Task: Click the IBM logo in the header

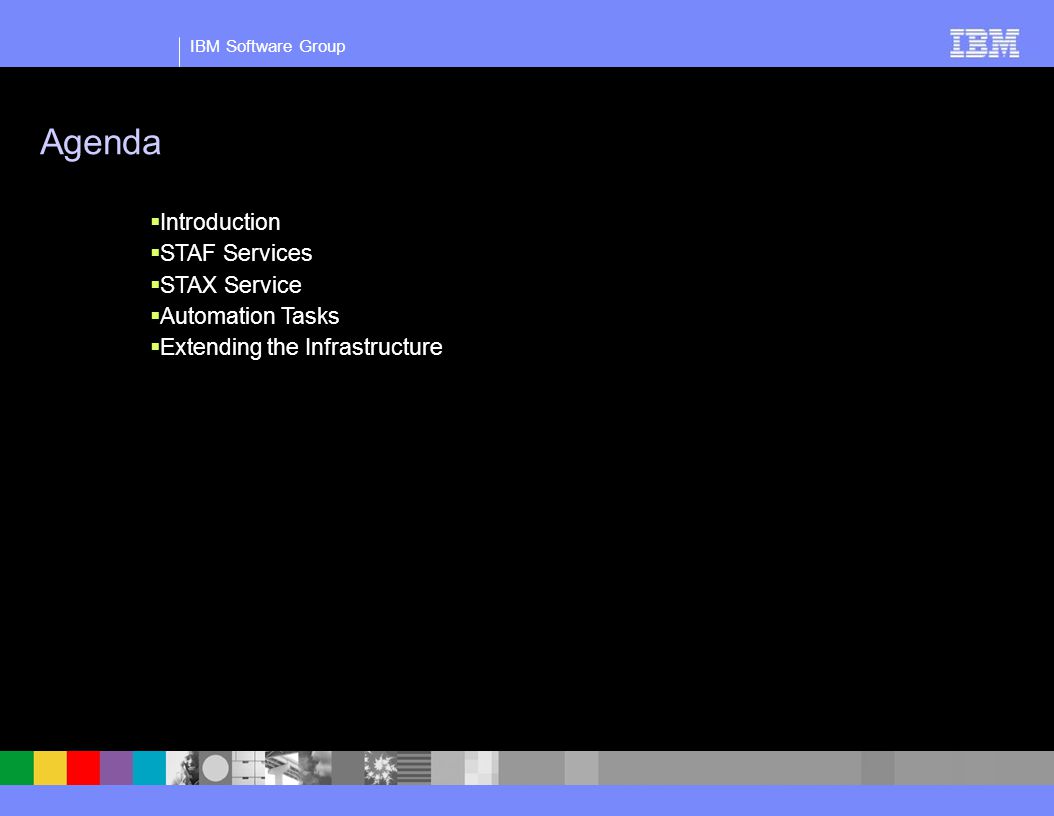Action: (984, 43)
